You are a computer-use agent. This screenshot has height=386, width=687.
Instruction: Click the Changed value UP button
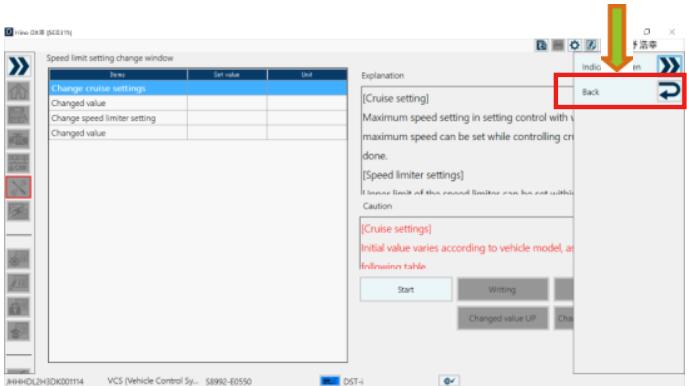[x=503, y=318]
